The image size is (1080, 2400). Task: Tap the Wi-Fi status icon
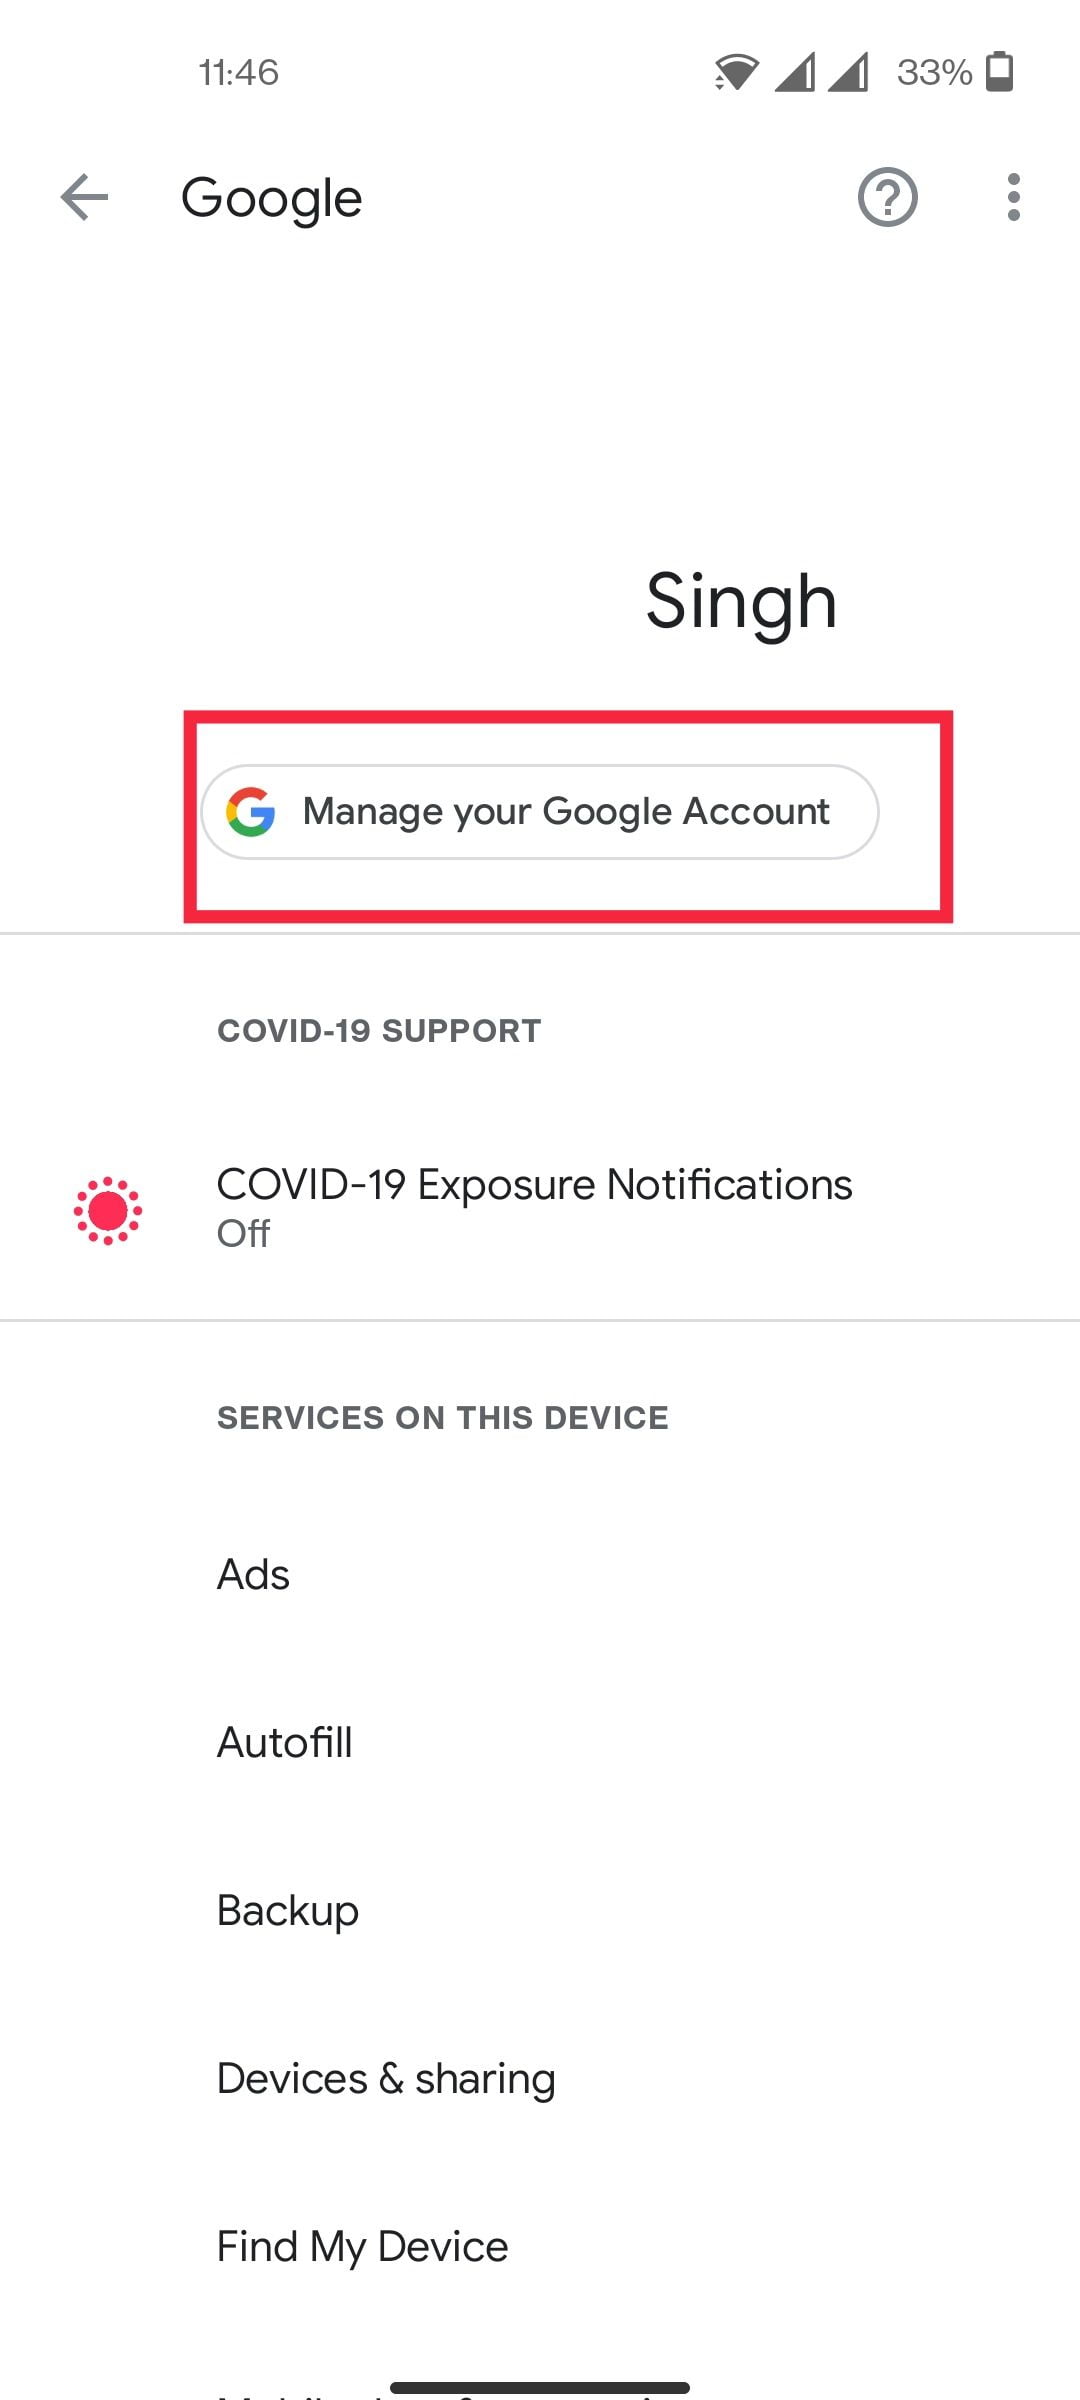pos(736,72)
